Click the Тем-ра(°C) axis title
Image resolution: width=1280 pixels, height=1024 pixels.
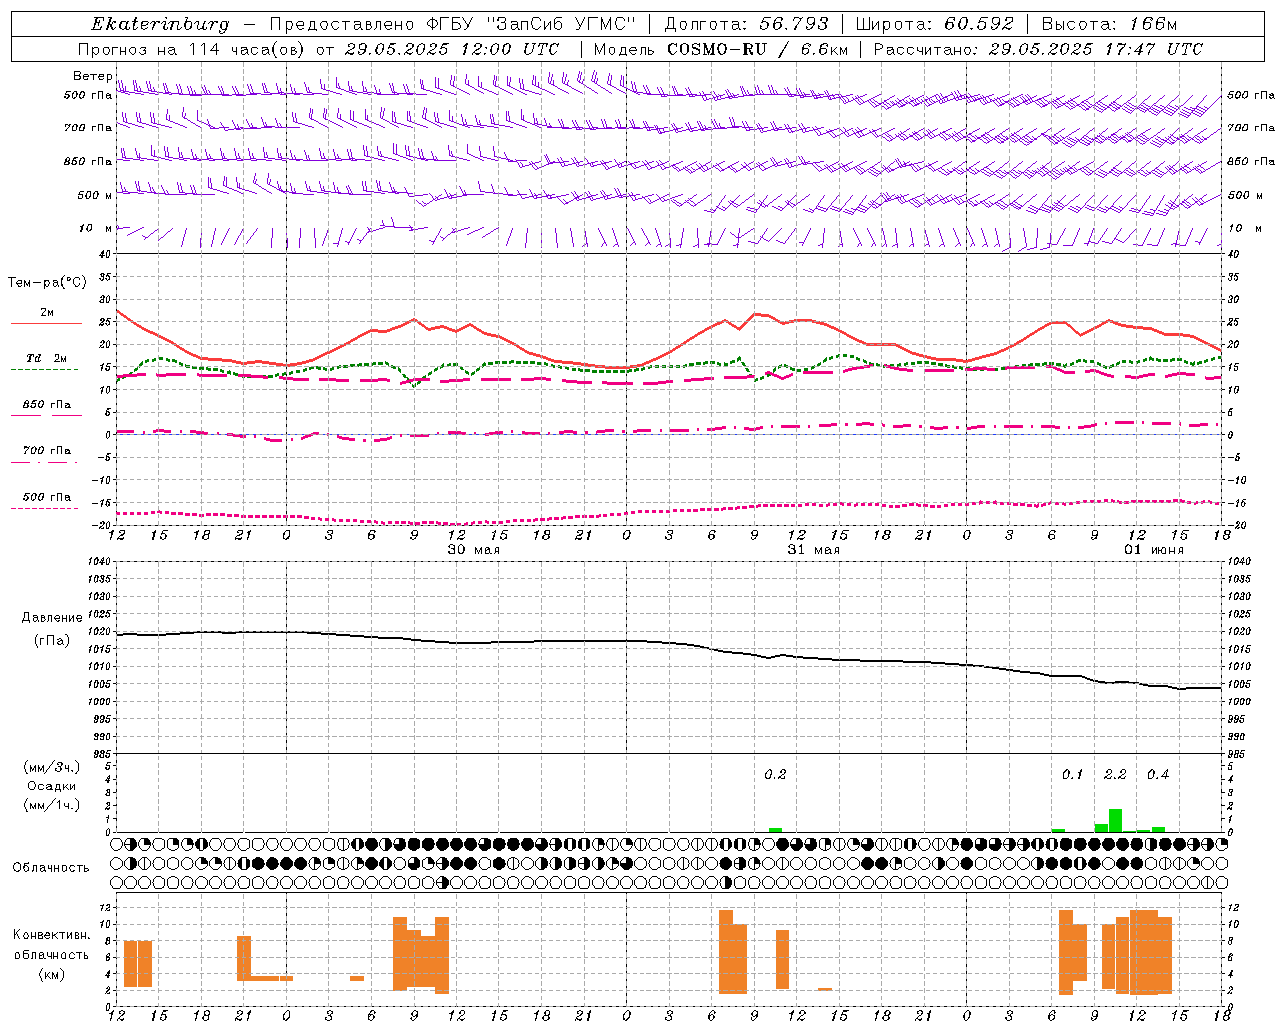pos(47,283)
